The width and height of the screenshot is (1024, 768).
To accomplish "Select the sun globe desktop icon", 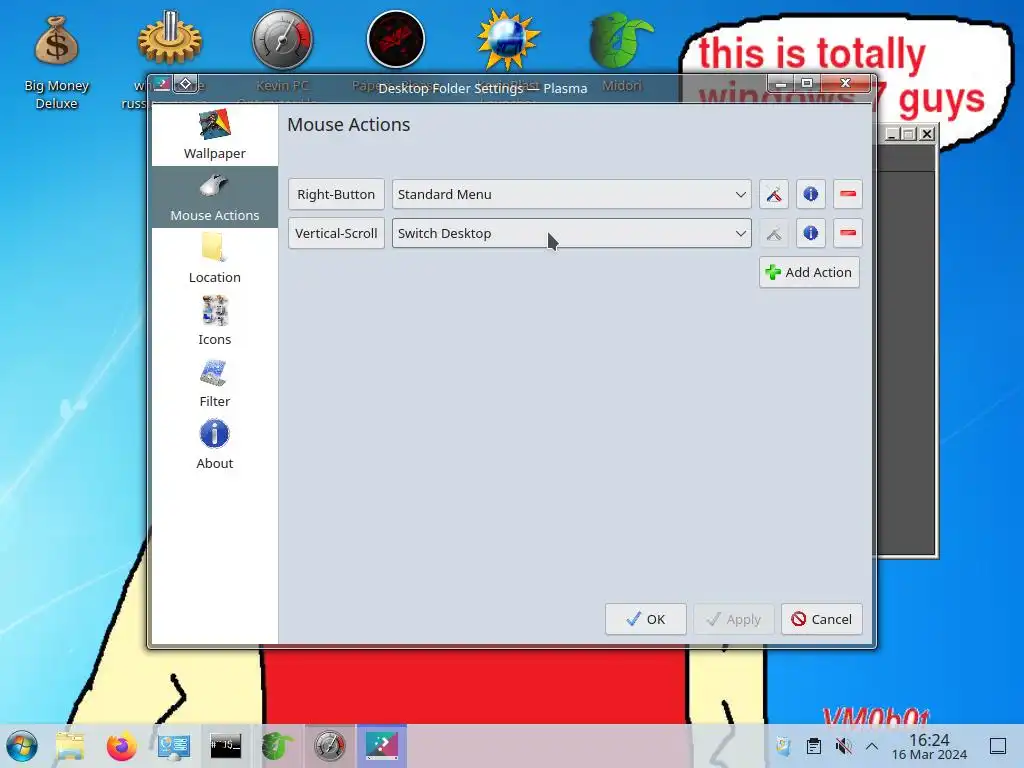I will (508, 40).
